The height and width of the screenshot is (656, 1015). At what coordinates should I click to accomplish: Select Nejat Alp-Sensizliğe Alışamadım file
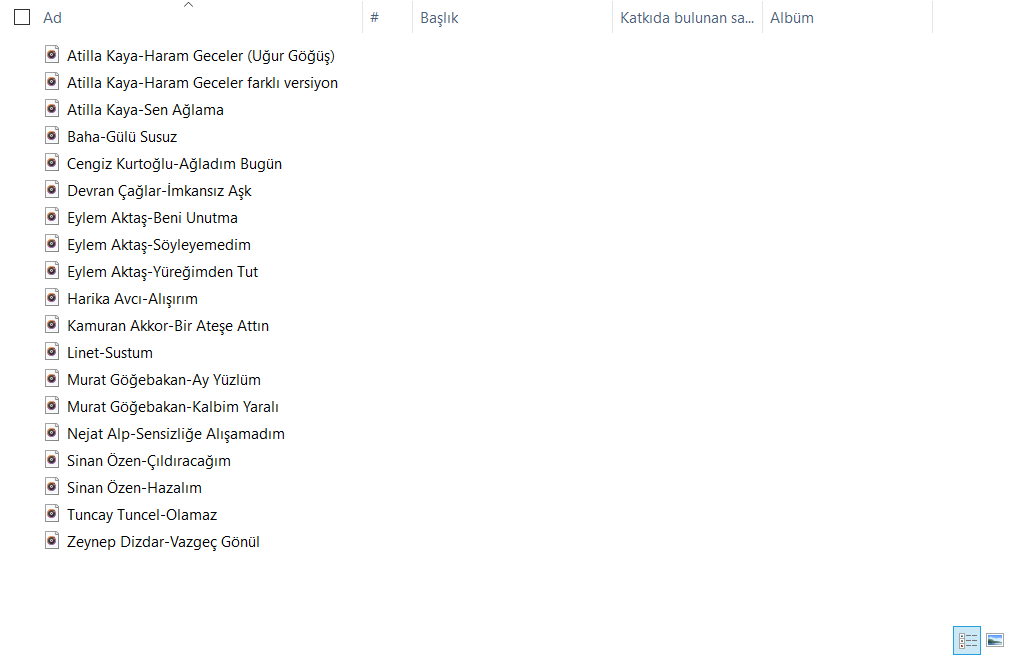176,434
